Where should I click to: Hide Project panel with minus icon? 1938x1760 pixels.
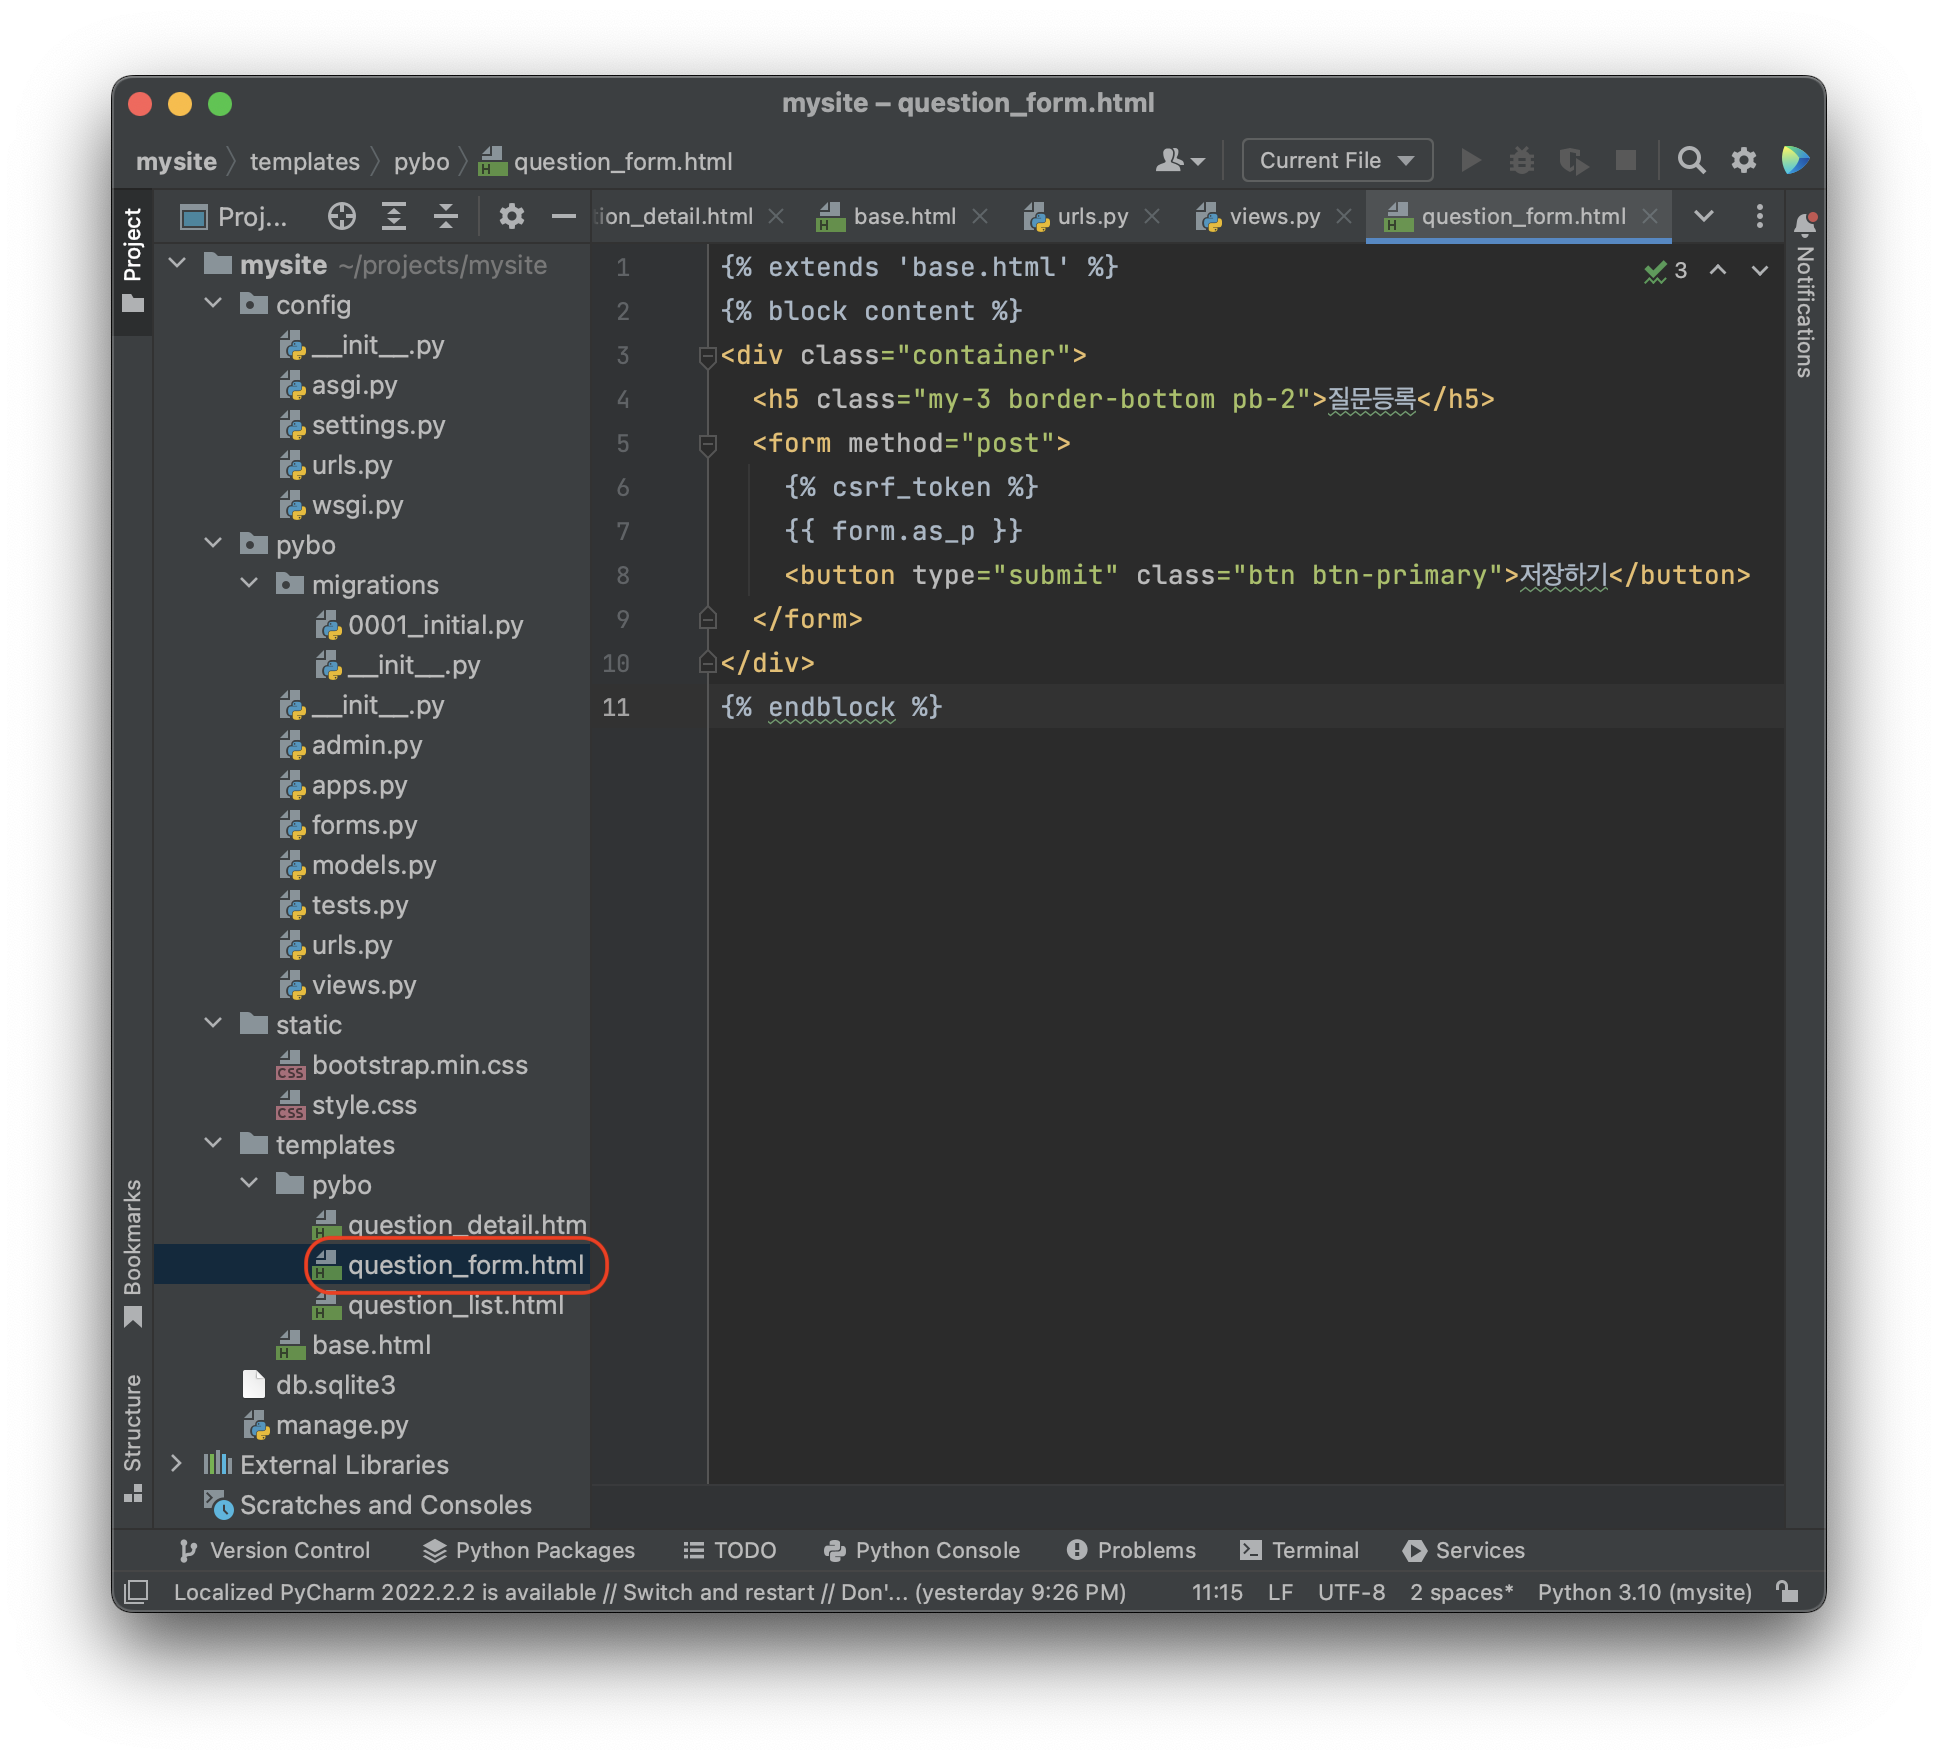[564, 216]
